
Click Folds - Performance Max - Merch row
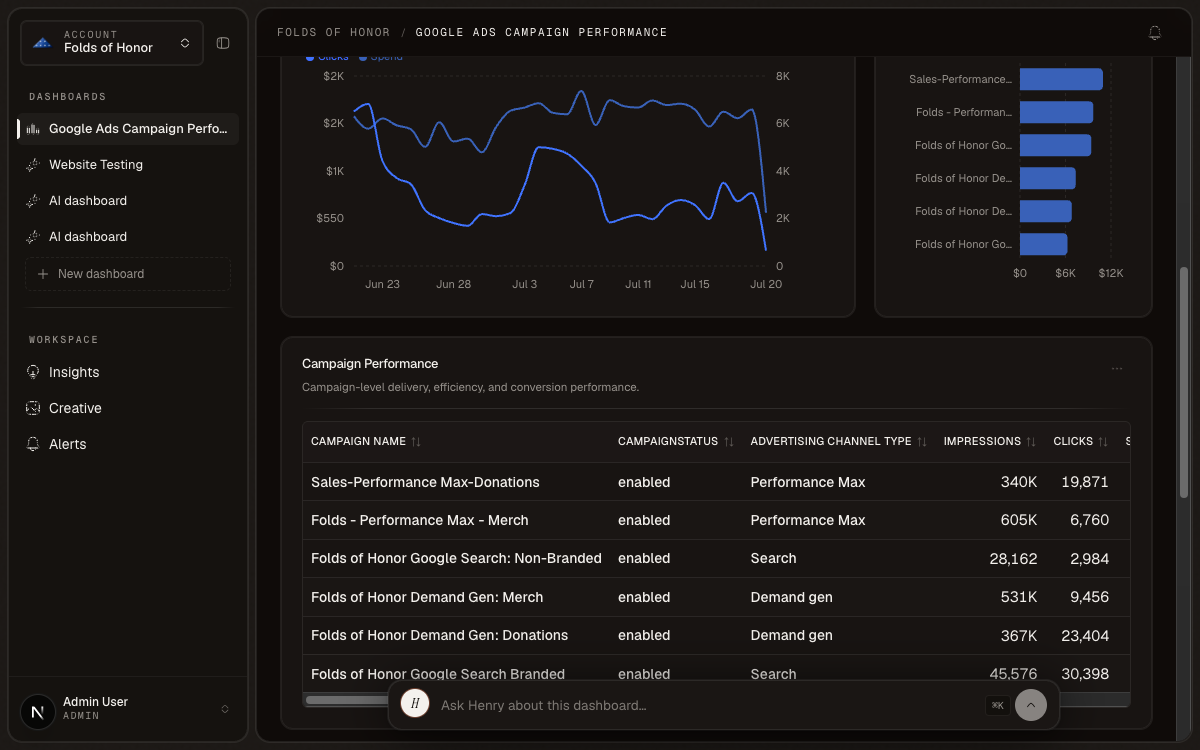click(420, 520)
